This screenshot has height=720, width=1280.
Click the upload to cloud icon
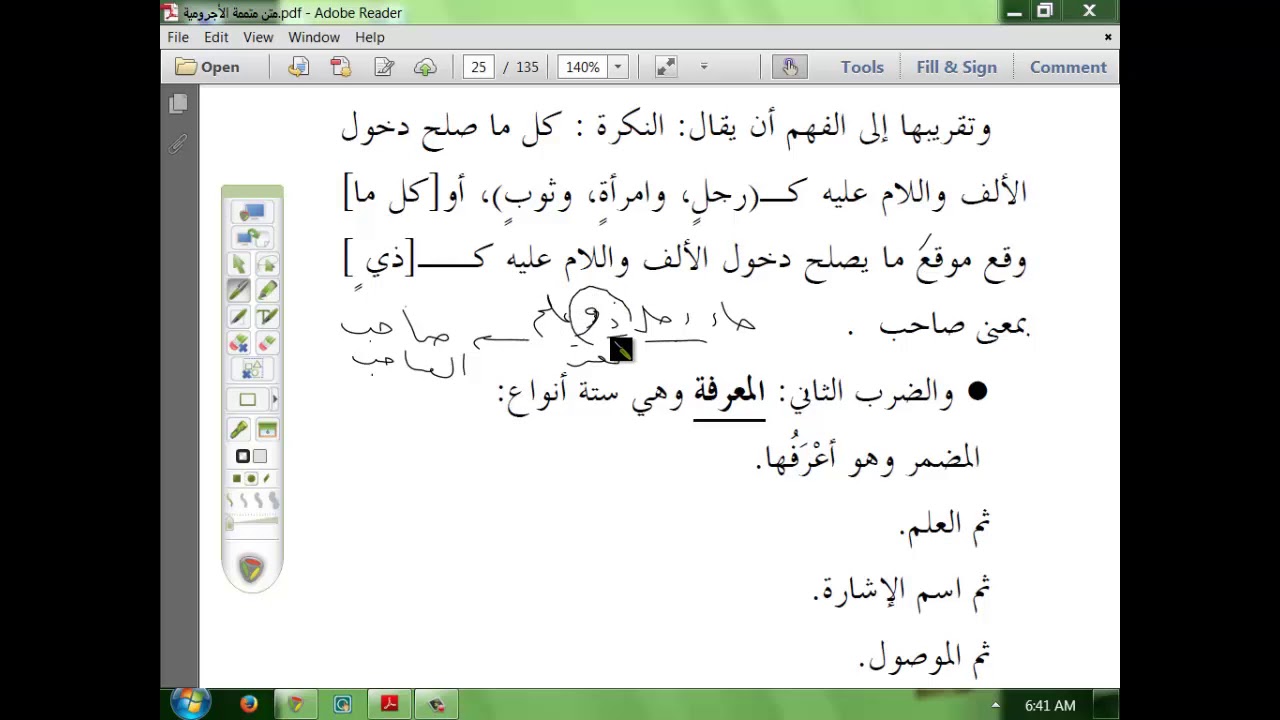426,67
